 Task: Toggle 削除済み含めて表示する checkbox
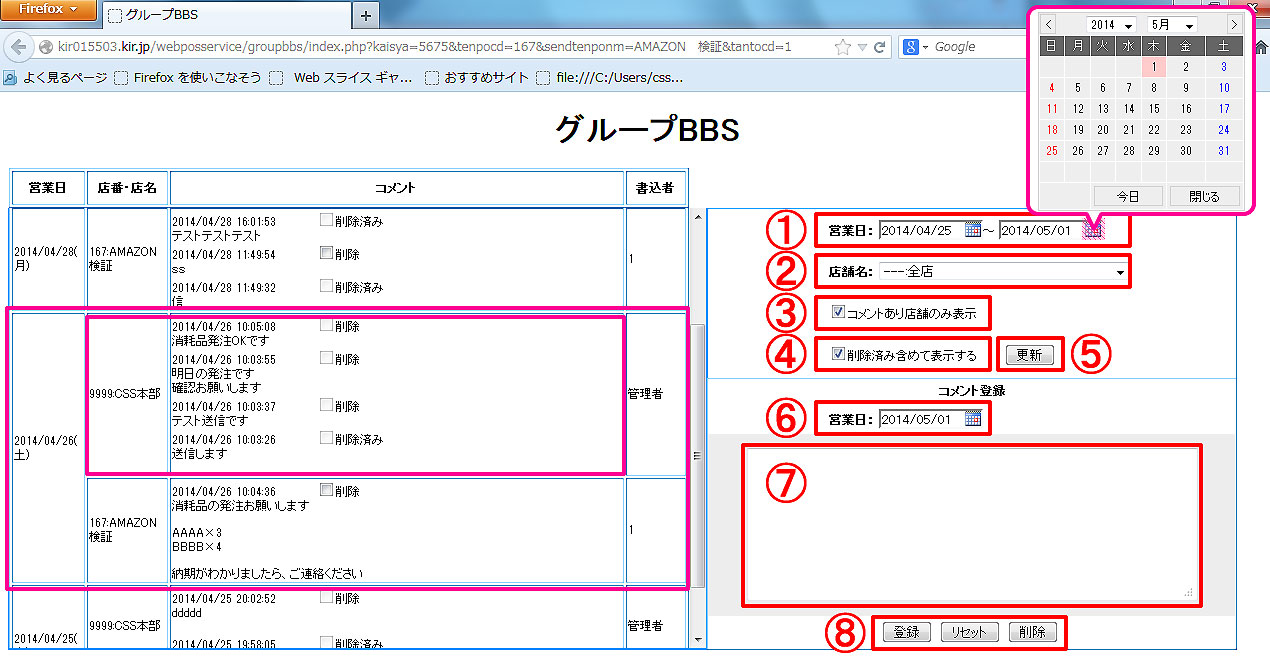coord(838,354)
